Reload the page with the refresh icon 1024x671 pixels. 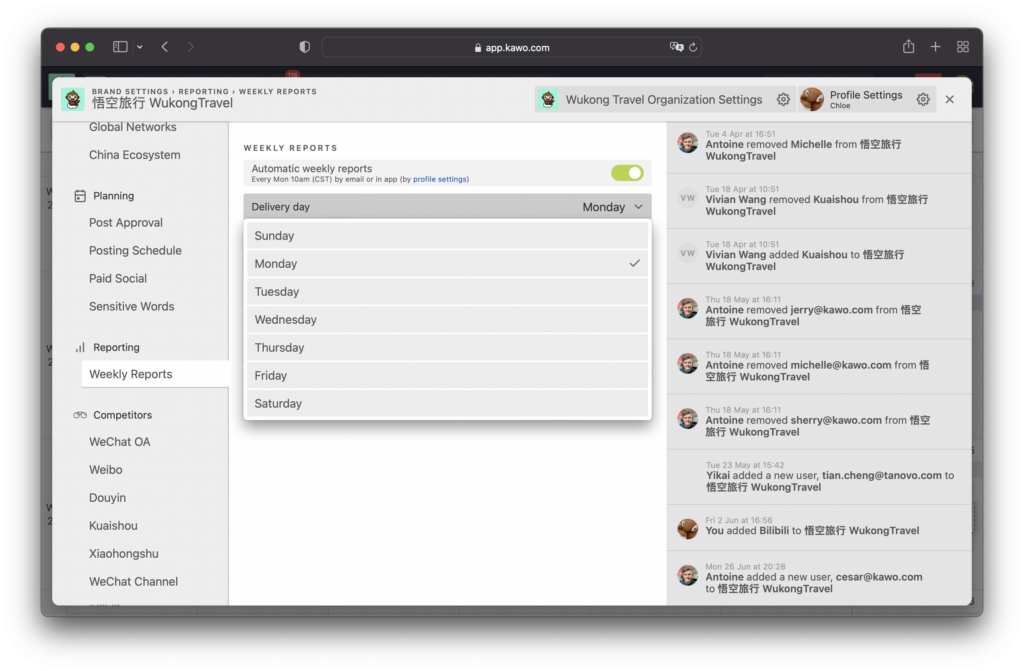(x=693, y=47)
